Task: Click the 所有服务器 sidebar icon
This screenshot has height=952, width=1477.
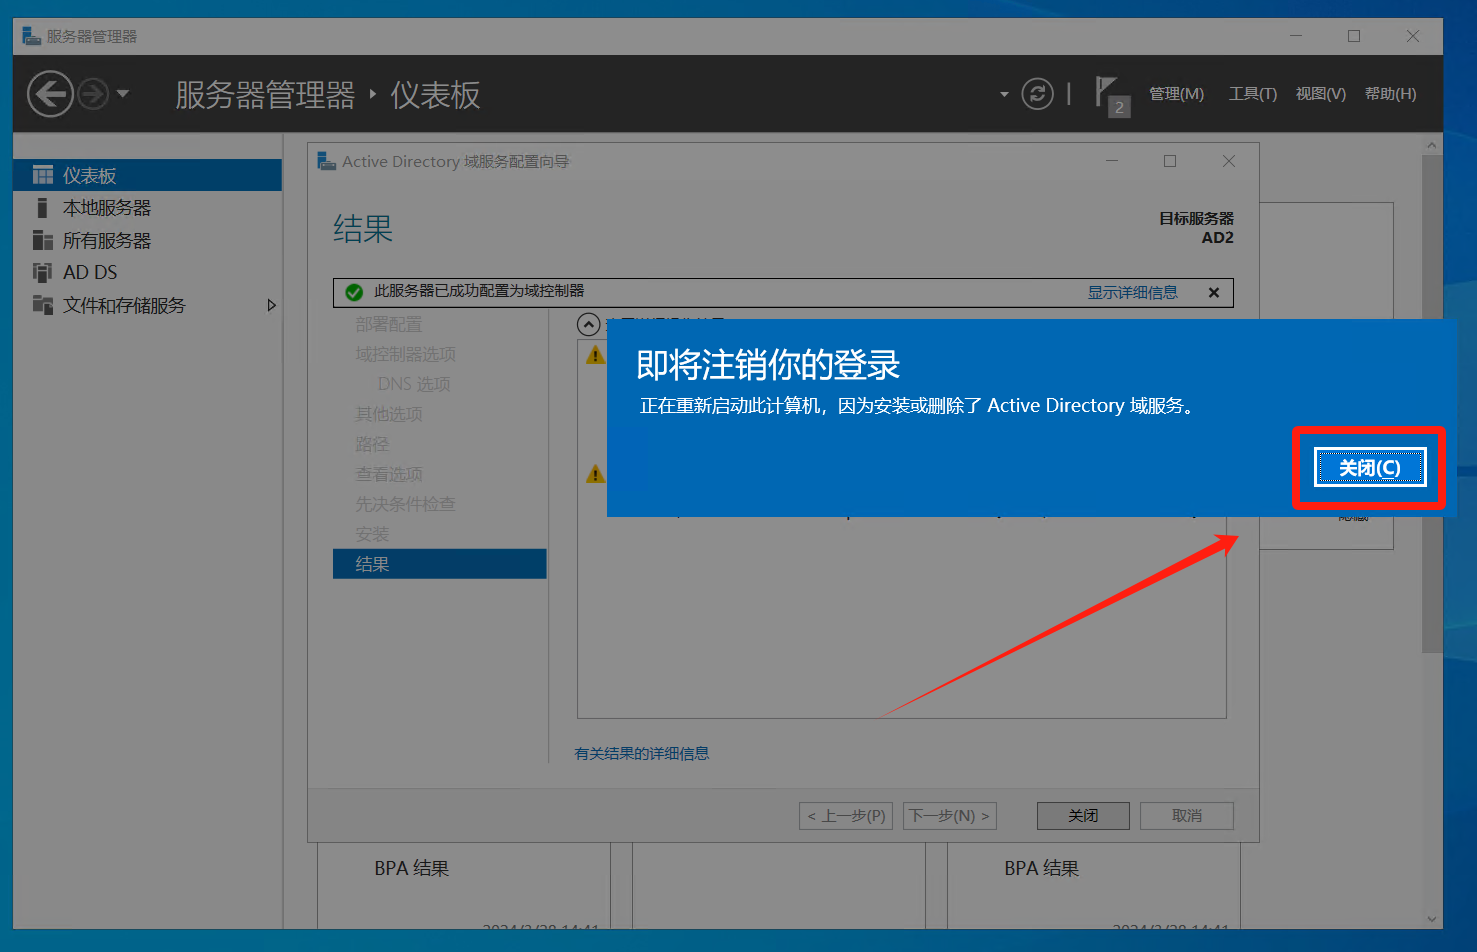Action: pyautogui.click(x=42, y=241)
